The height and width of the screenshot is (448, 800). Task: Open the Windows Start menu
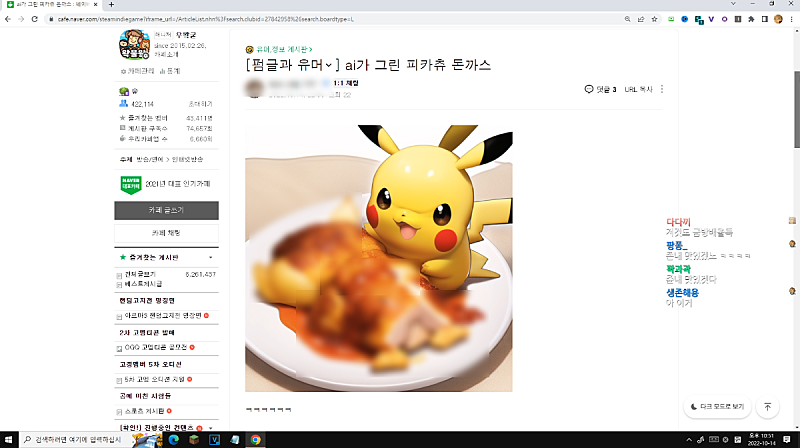[x=9, y=439]
